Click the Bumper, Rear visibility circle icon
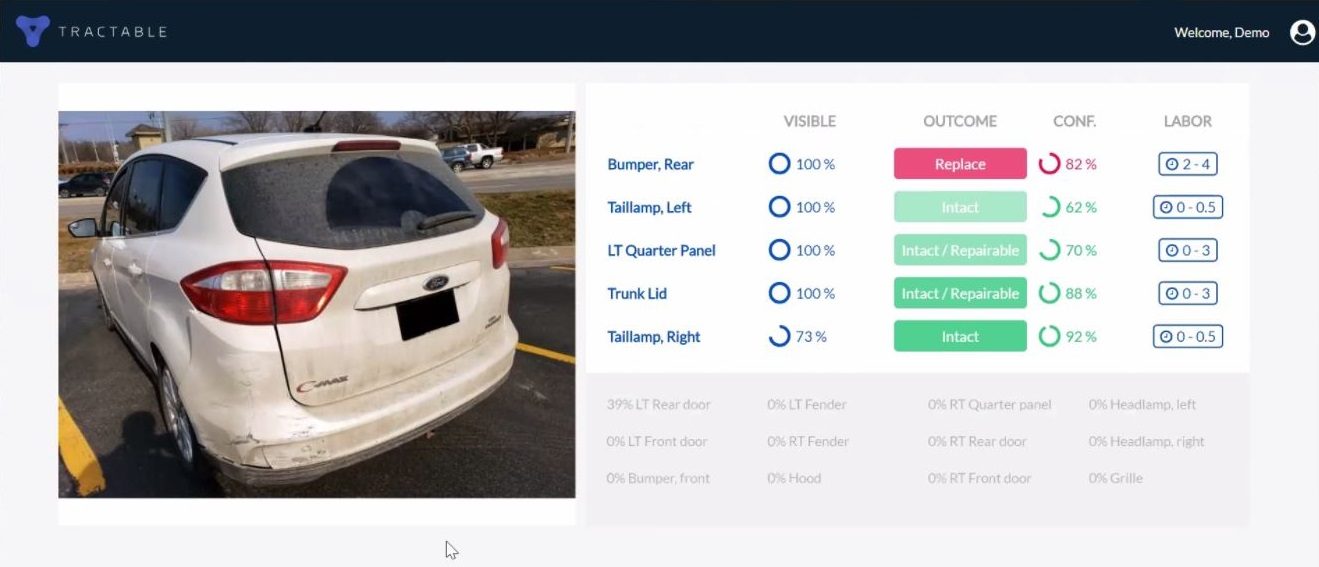The width and height of the screenshot is (1319, 567). [779, 164]
